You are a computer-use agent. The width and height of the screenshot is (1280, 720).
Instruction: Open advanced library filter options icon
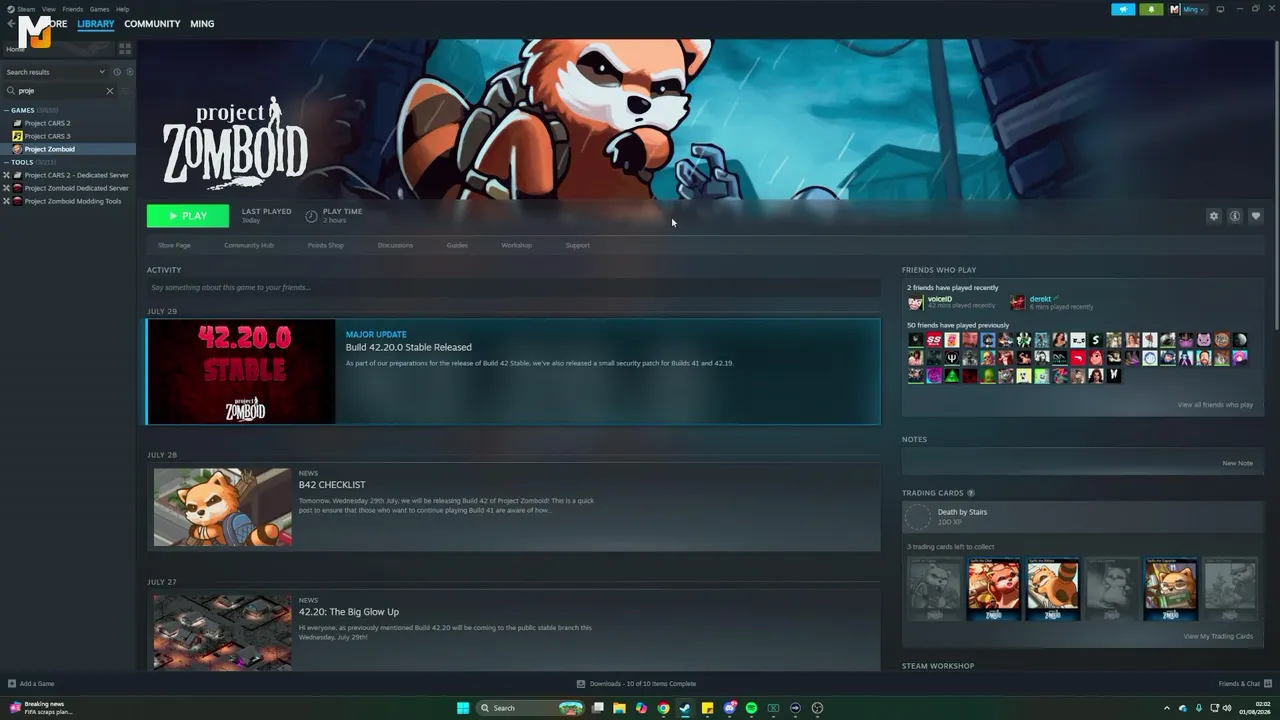126,91
